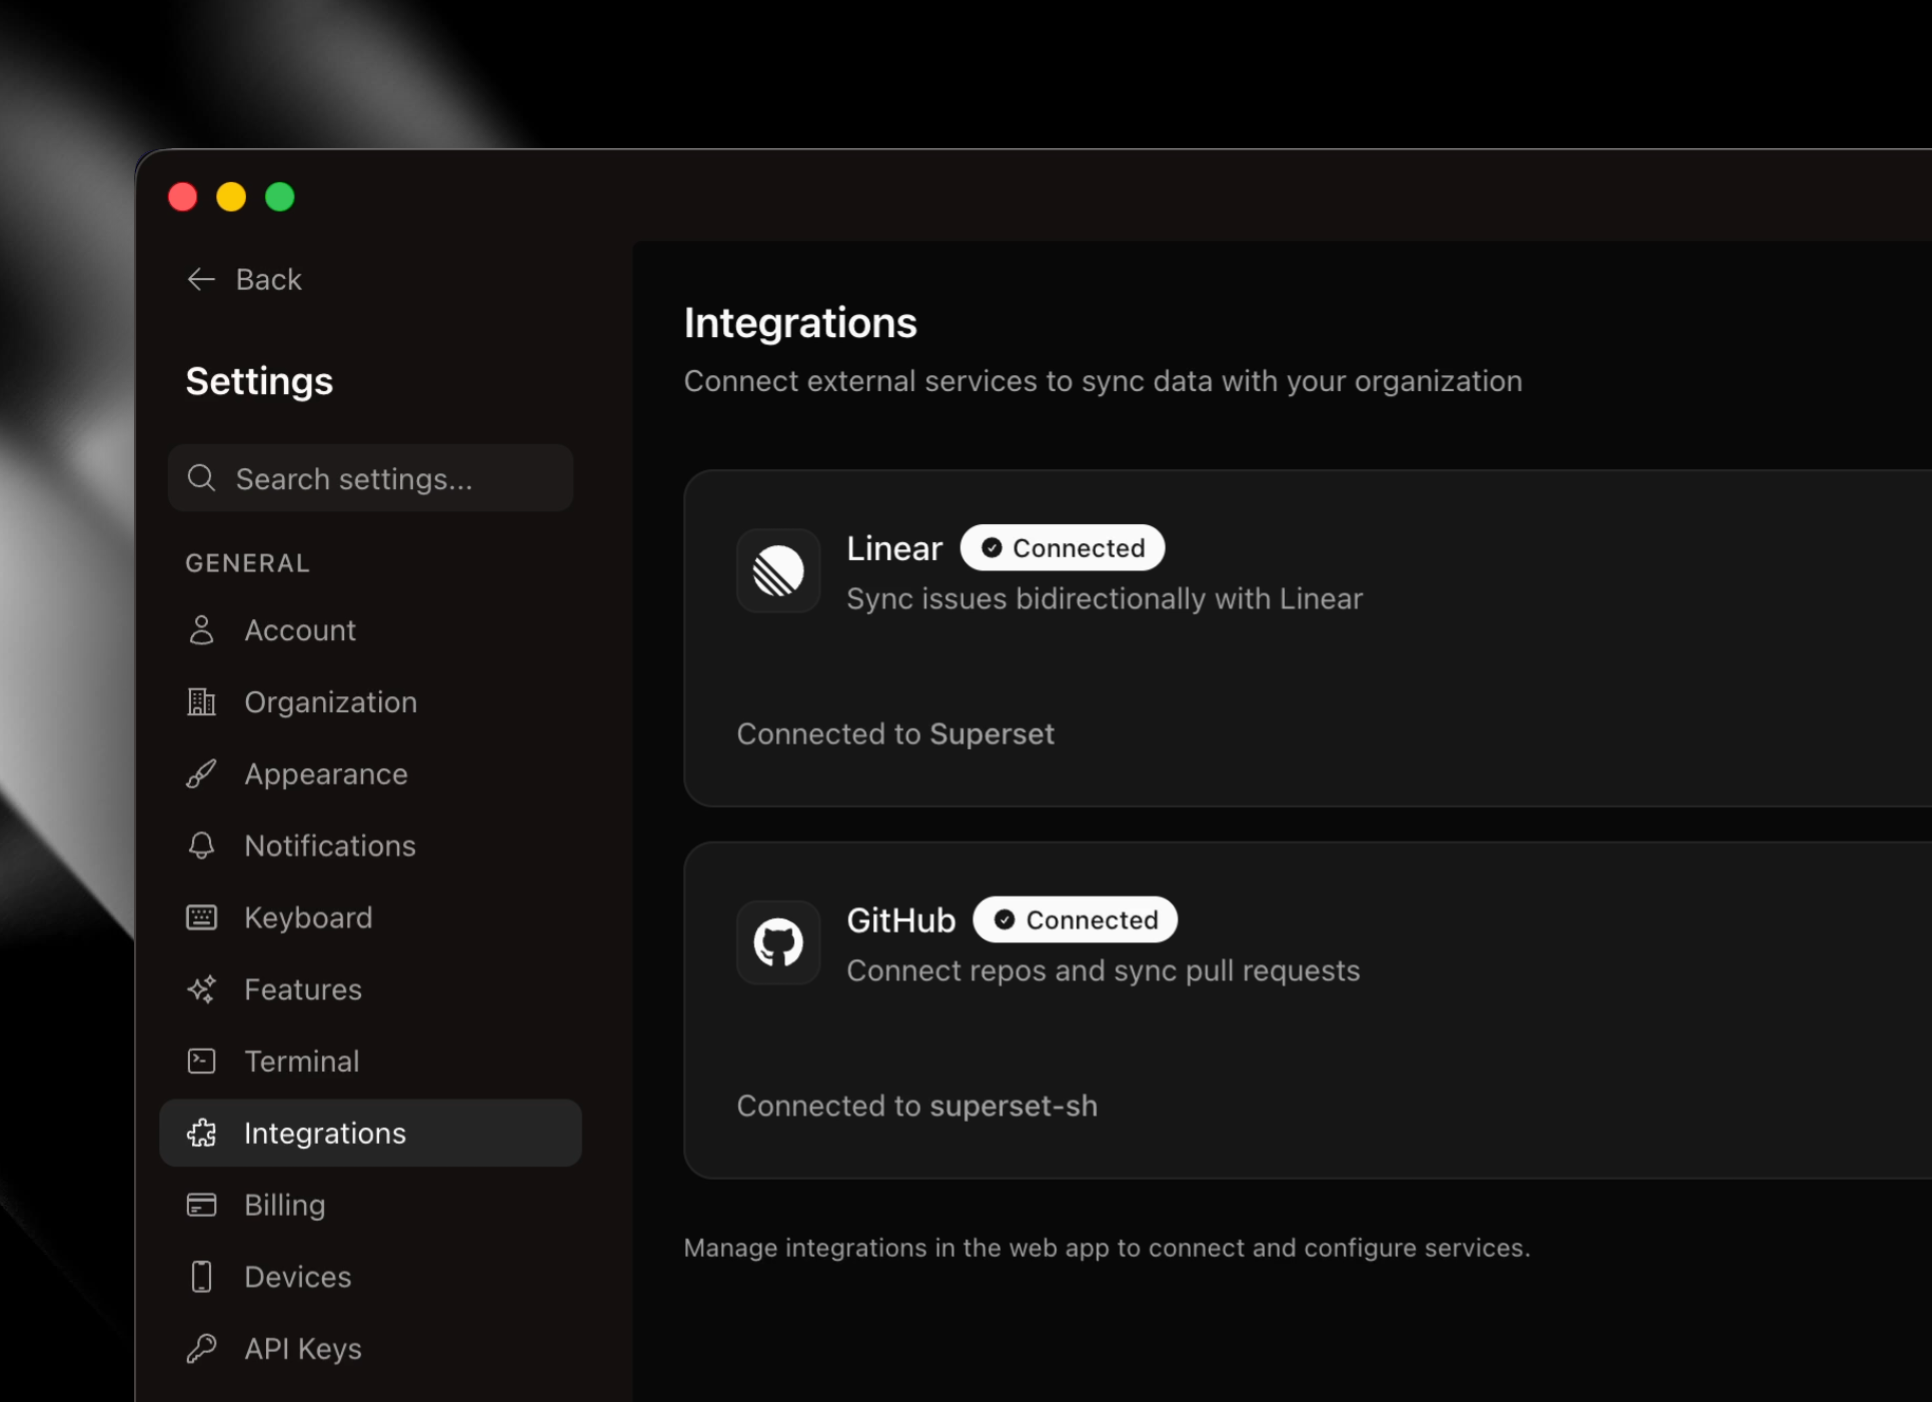Viewport: 1932px width, 1402px height.
Task: Click the green fullscreen window button
Action: [280, 197]
